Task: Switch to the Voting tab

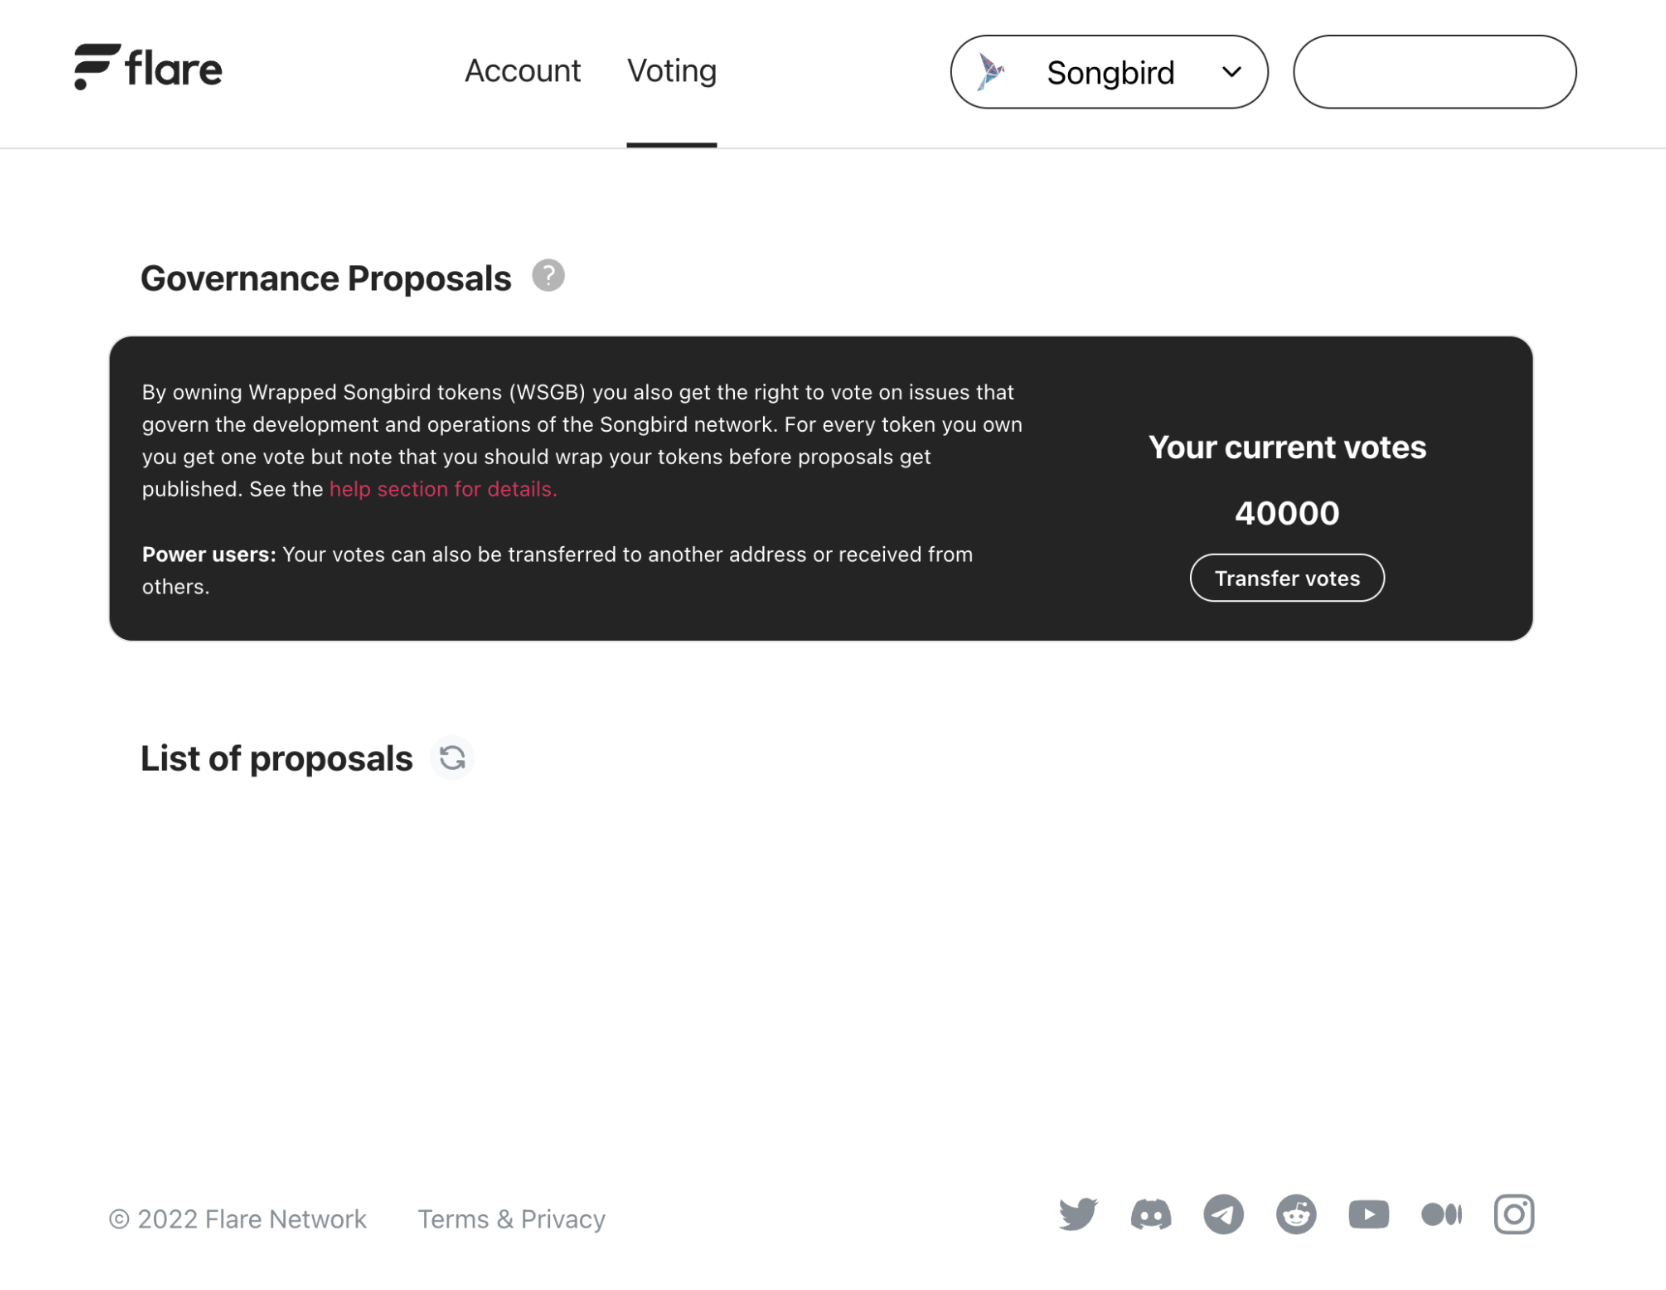Action: [x=671, y=71]
